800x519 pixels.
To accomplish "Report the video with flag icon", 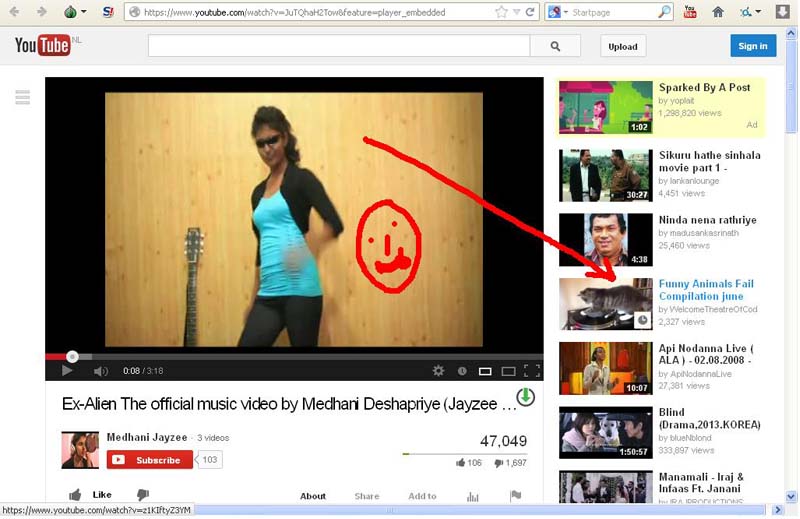I will coord(516,495).
